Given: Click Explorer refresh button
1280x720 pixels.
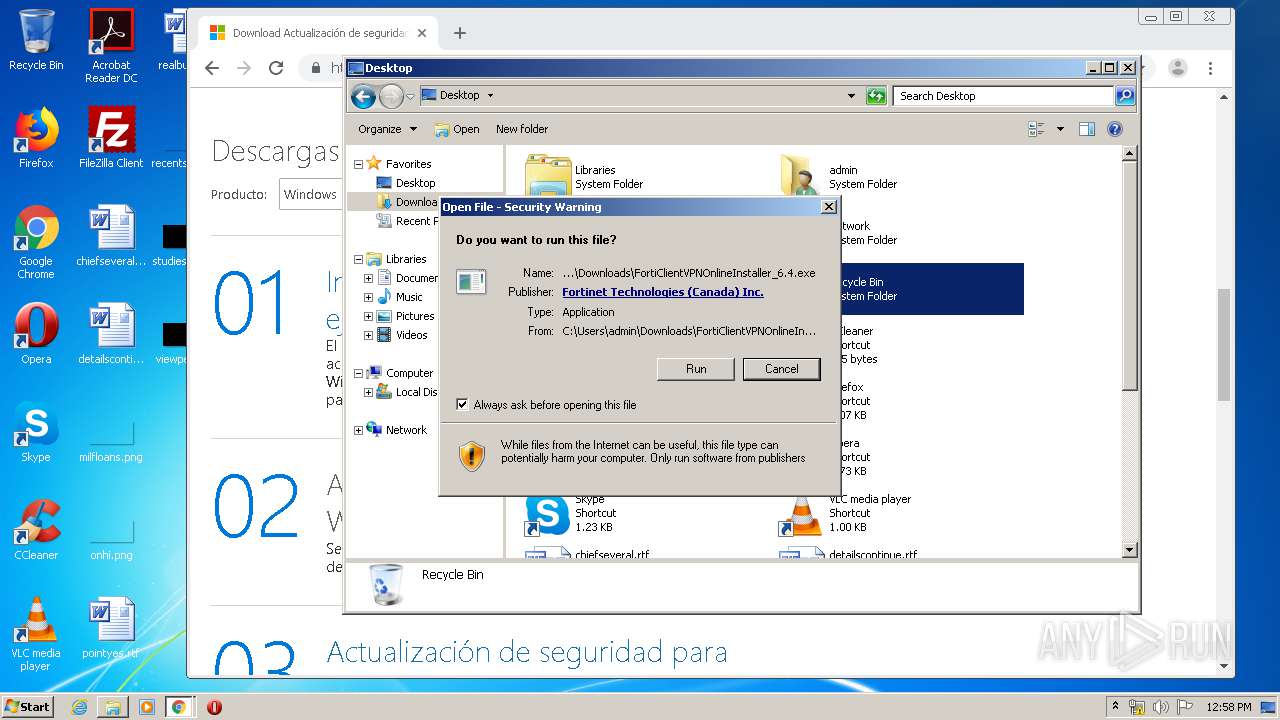Looking at the screenshot, I should point(876,96).
